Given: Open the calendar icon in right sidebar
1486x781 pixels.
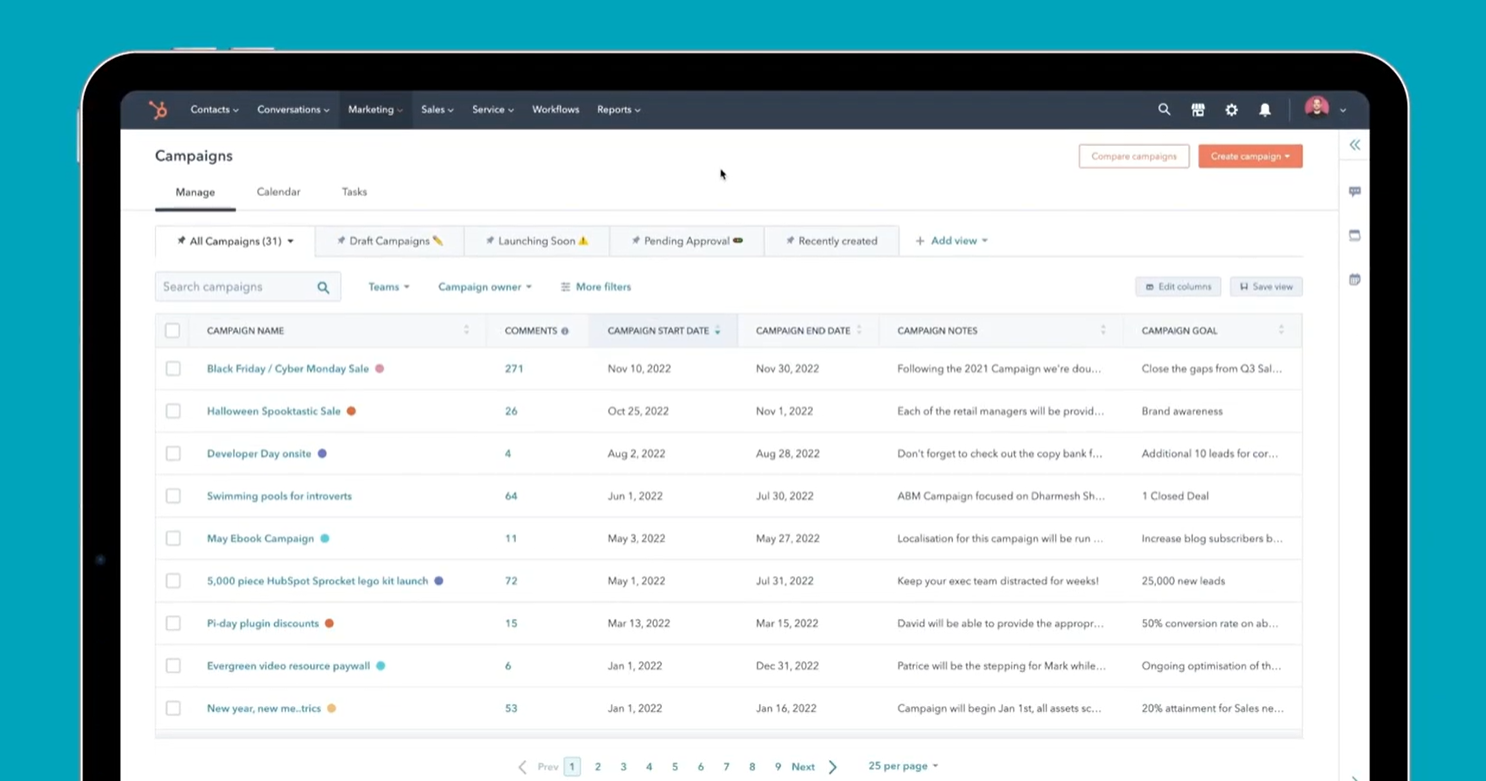Looking at the screenshot, I should [x=1355, y=279].
